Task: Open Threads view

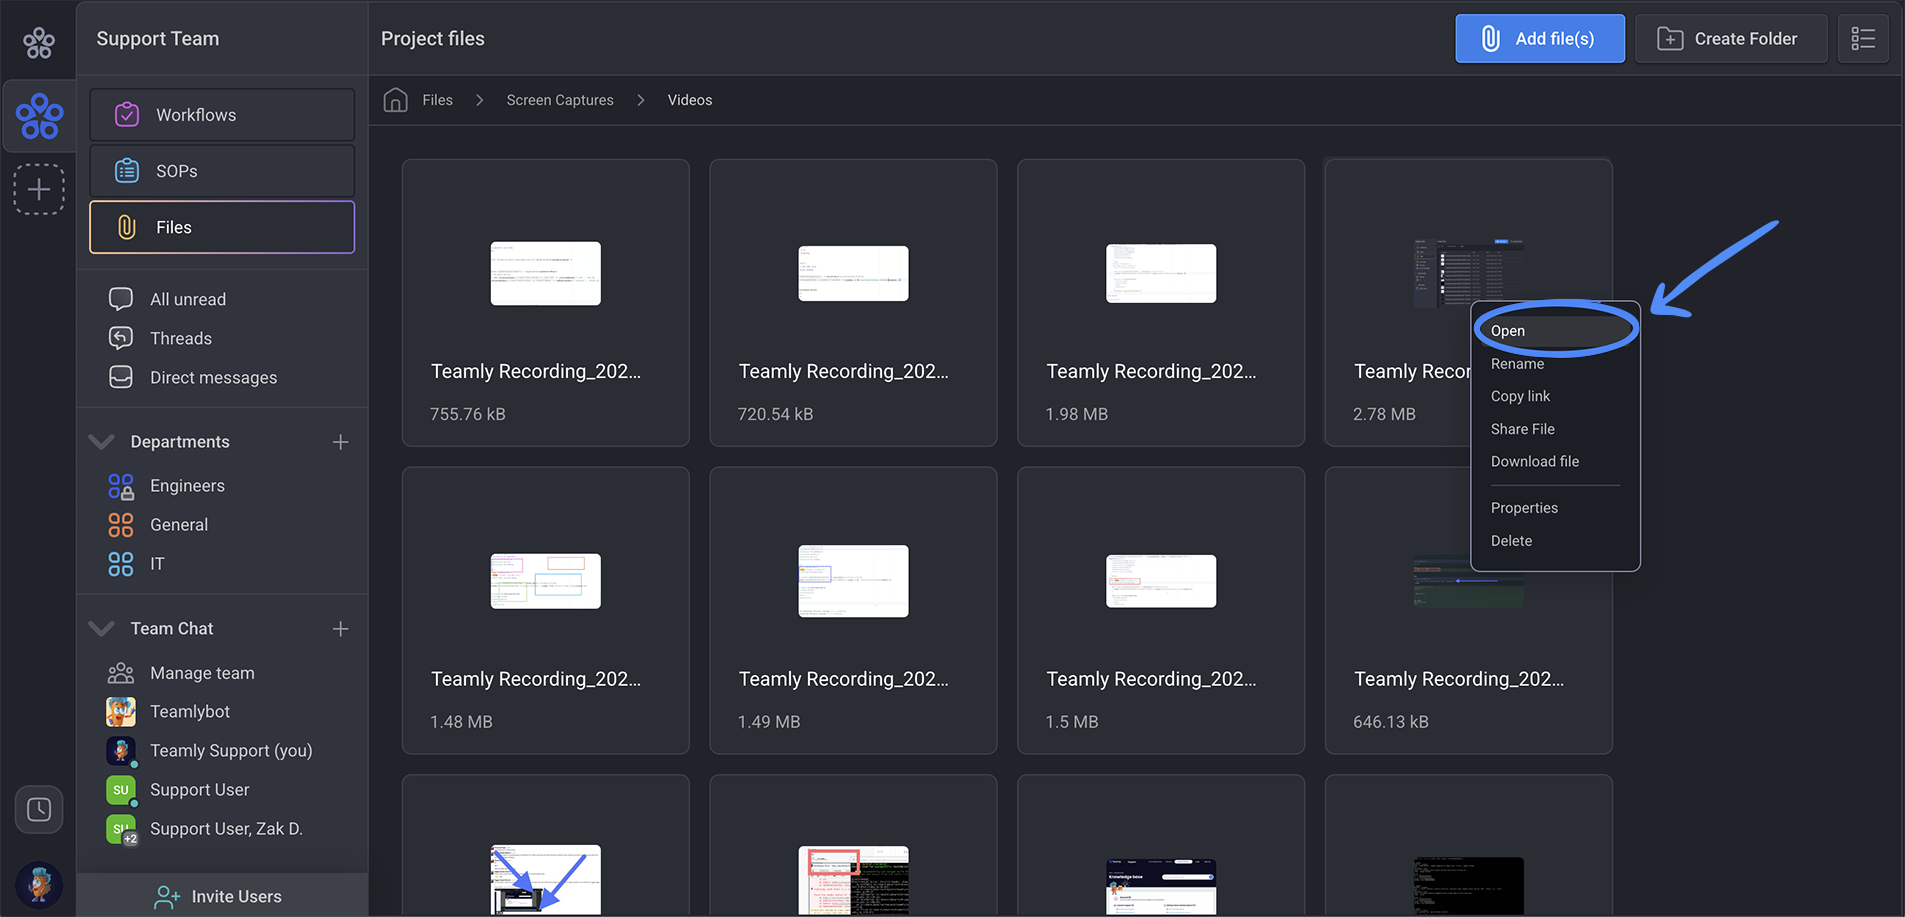Action: pos(181,338)
